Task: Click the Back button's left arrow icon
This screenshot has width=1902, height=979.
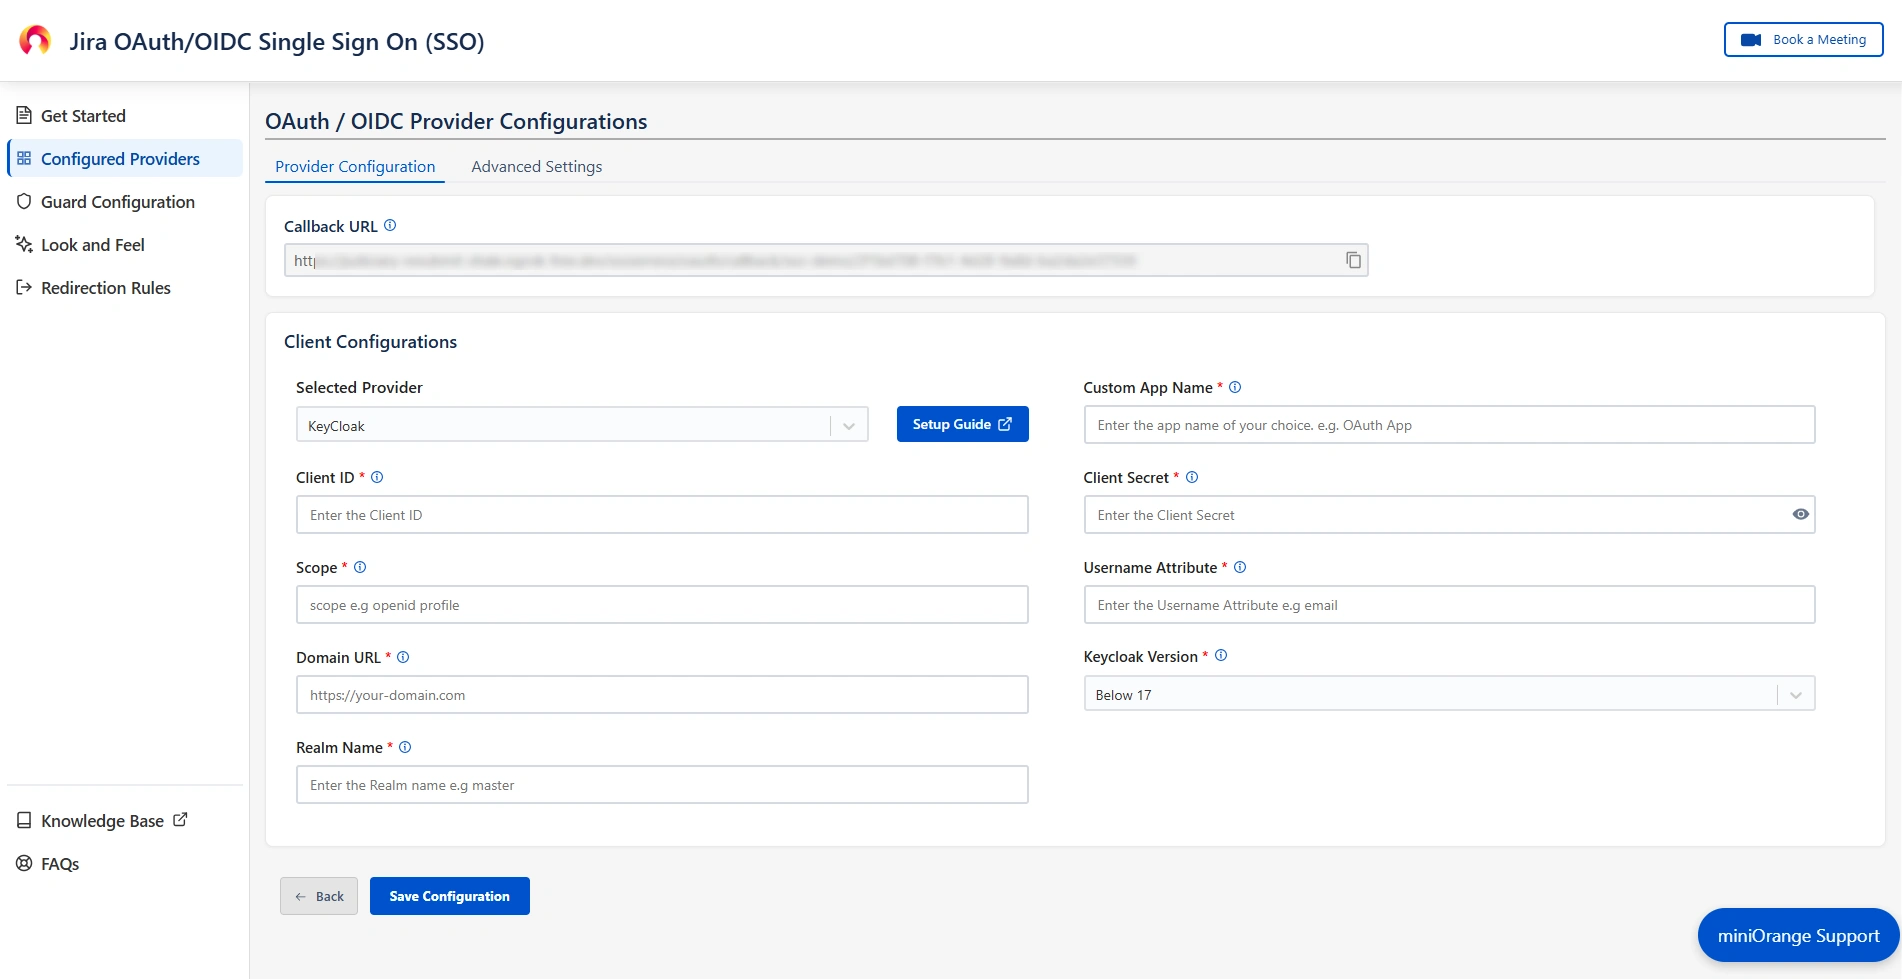Action: tap(301, 896)
